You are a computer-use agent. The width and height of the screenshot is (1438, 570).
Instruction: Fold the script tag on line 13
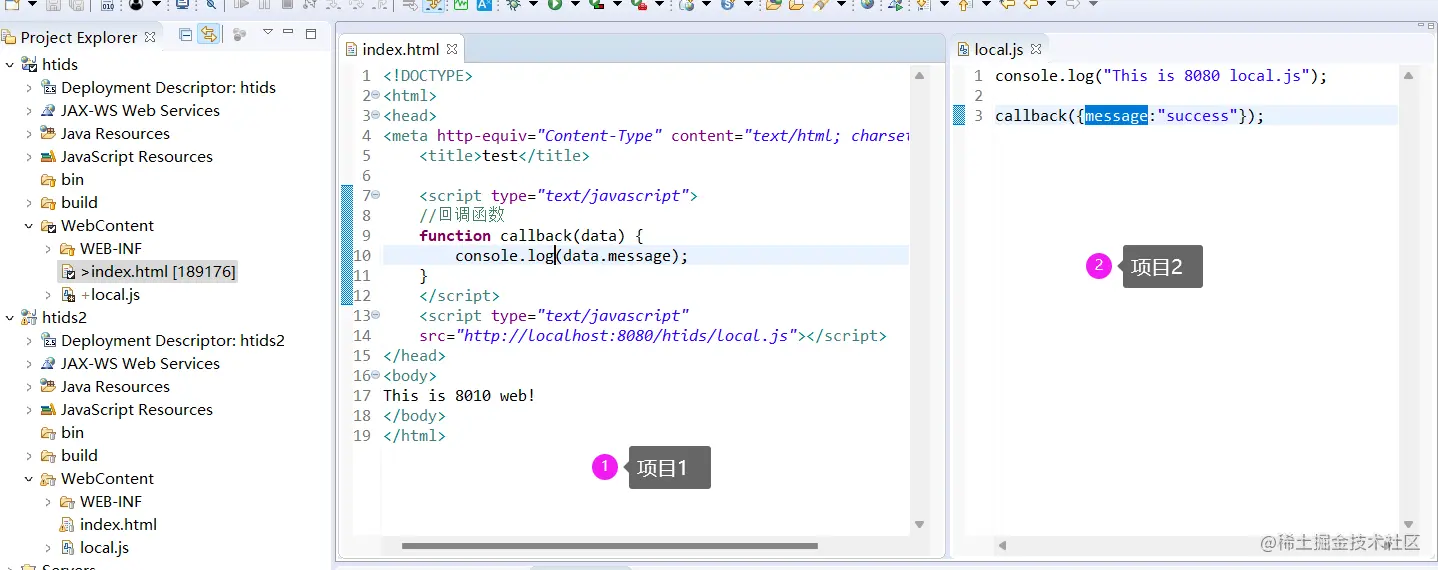click(x=375, y=316)
